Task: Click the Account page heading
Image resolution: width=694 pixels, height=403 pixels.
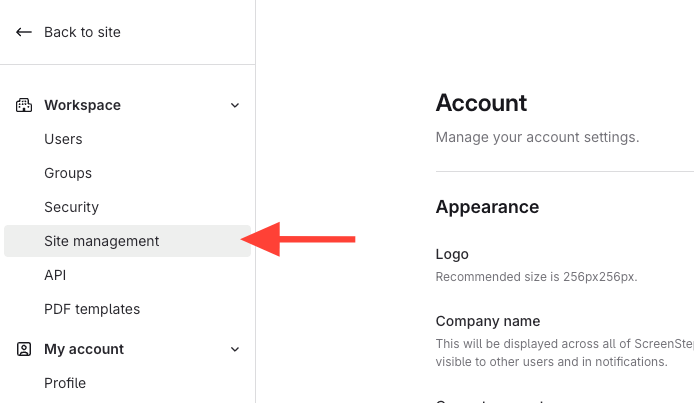Action: coord(481,102)
